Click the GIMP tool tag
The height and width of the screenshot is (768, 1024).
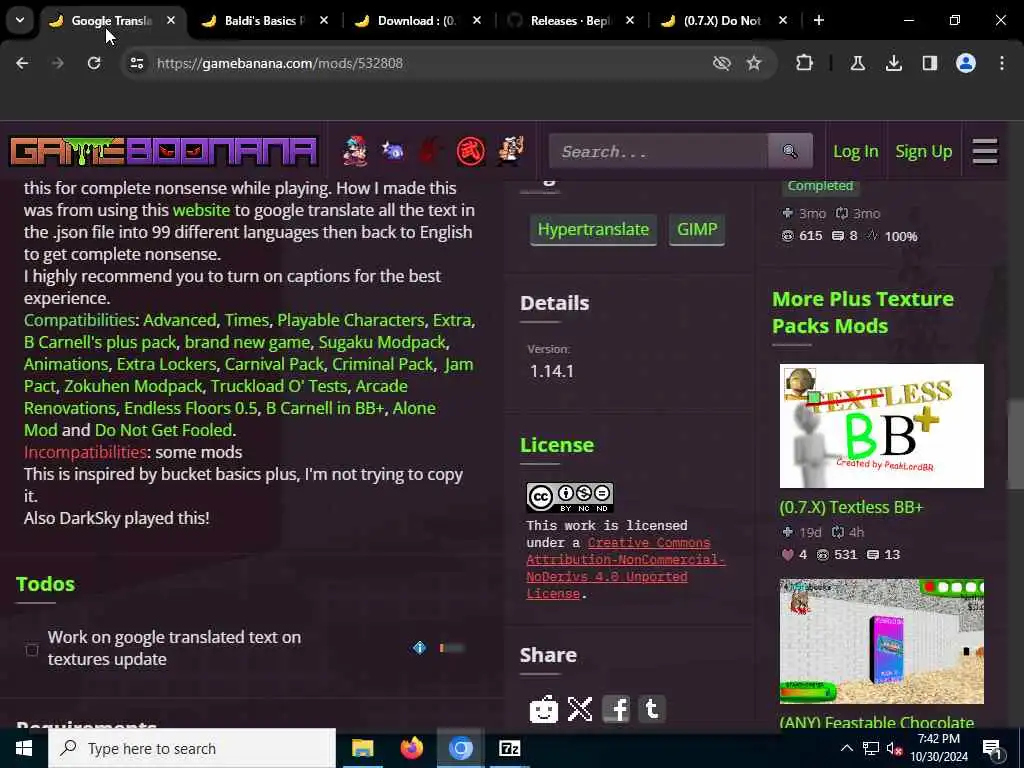[x=697, y=230]
